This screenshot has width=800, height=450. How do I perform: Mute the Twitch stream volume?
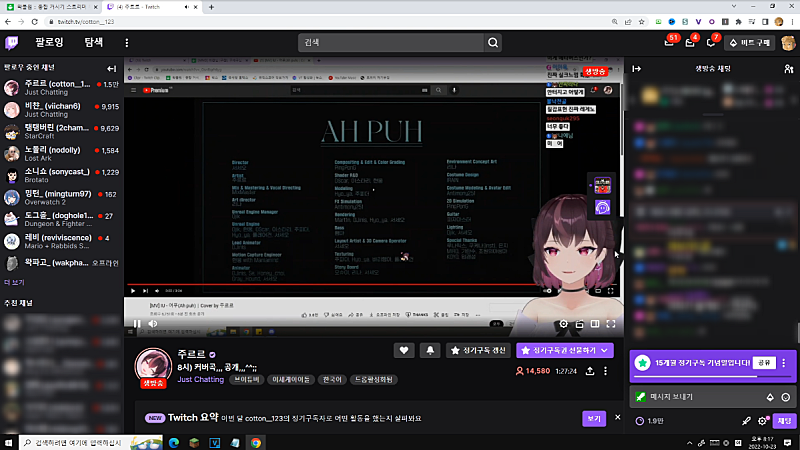pos(153,323)
